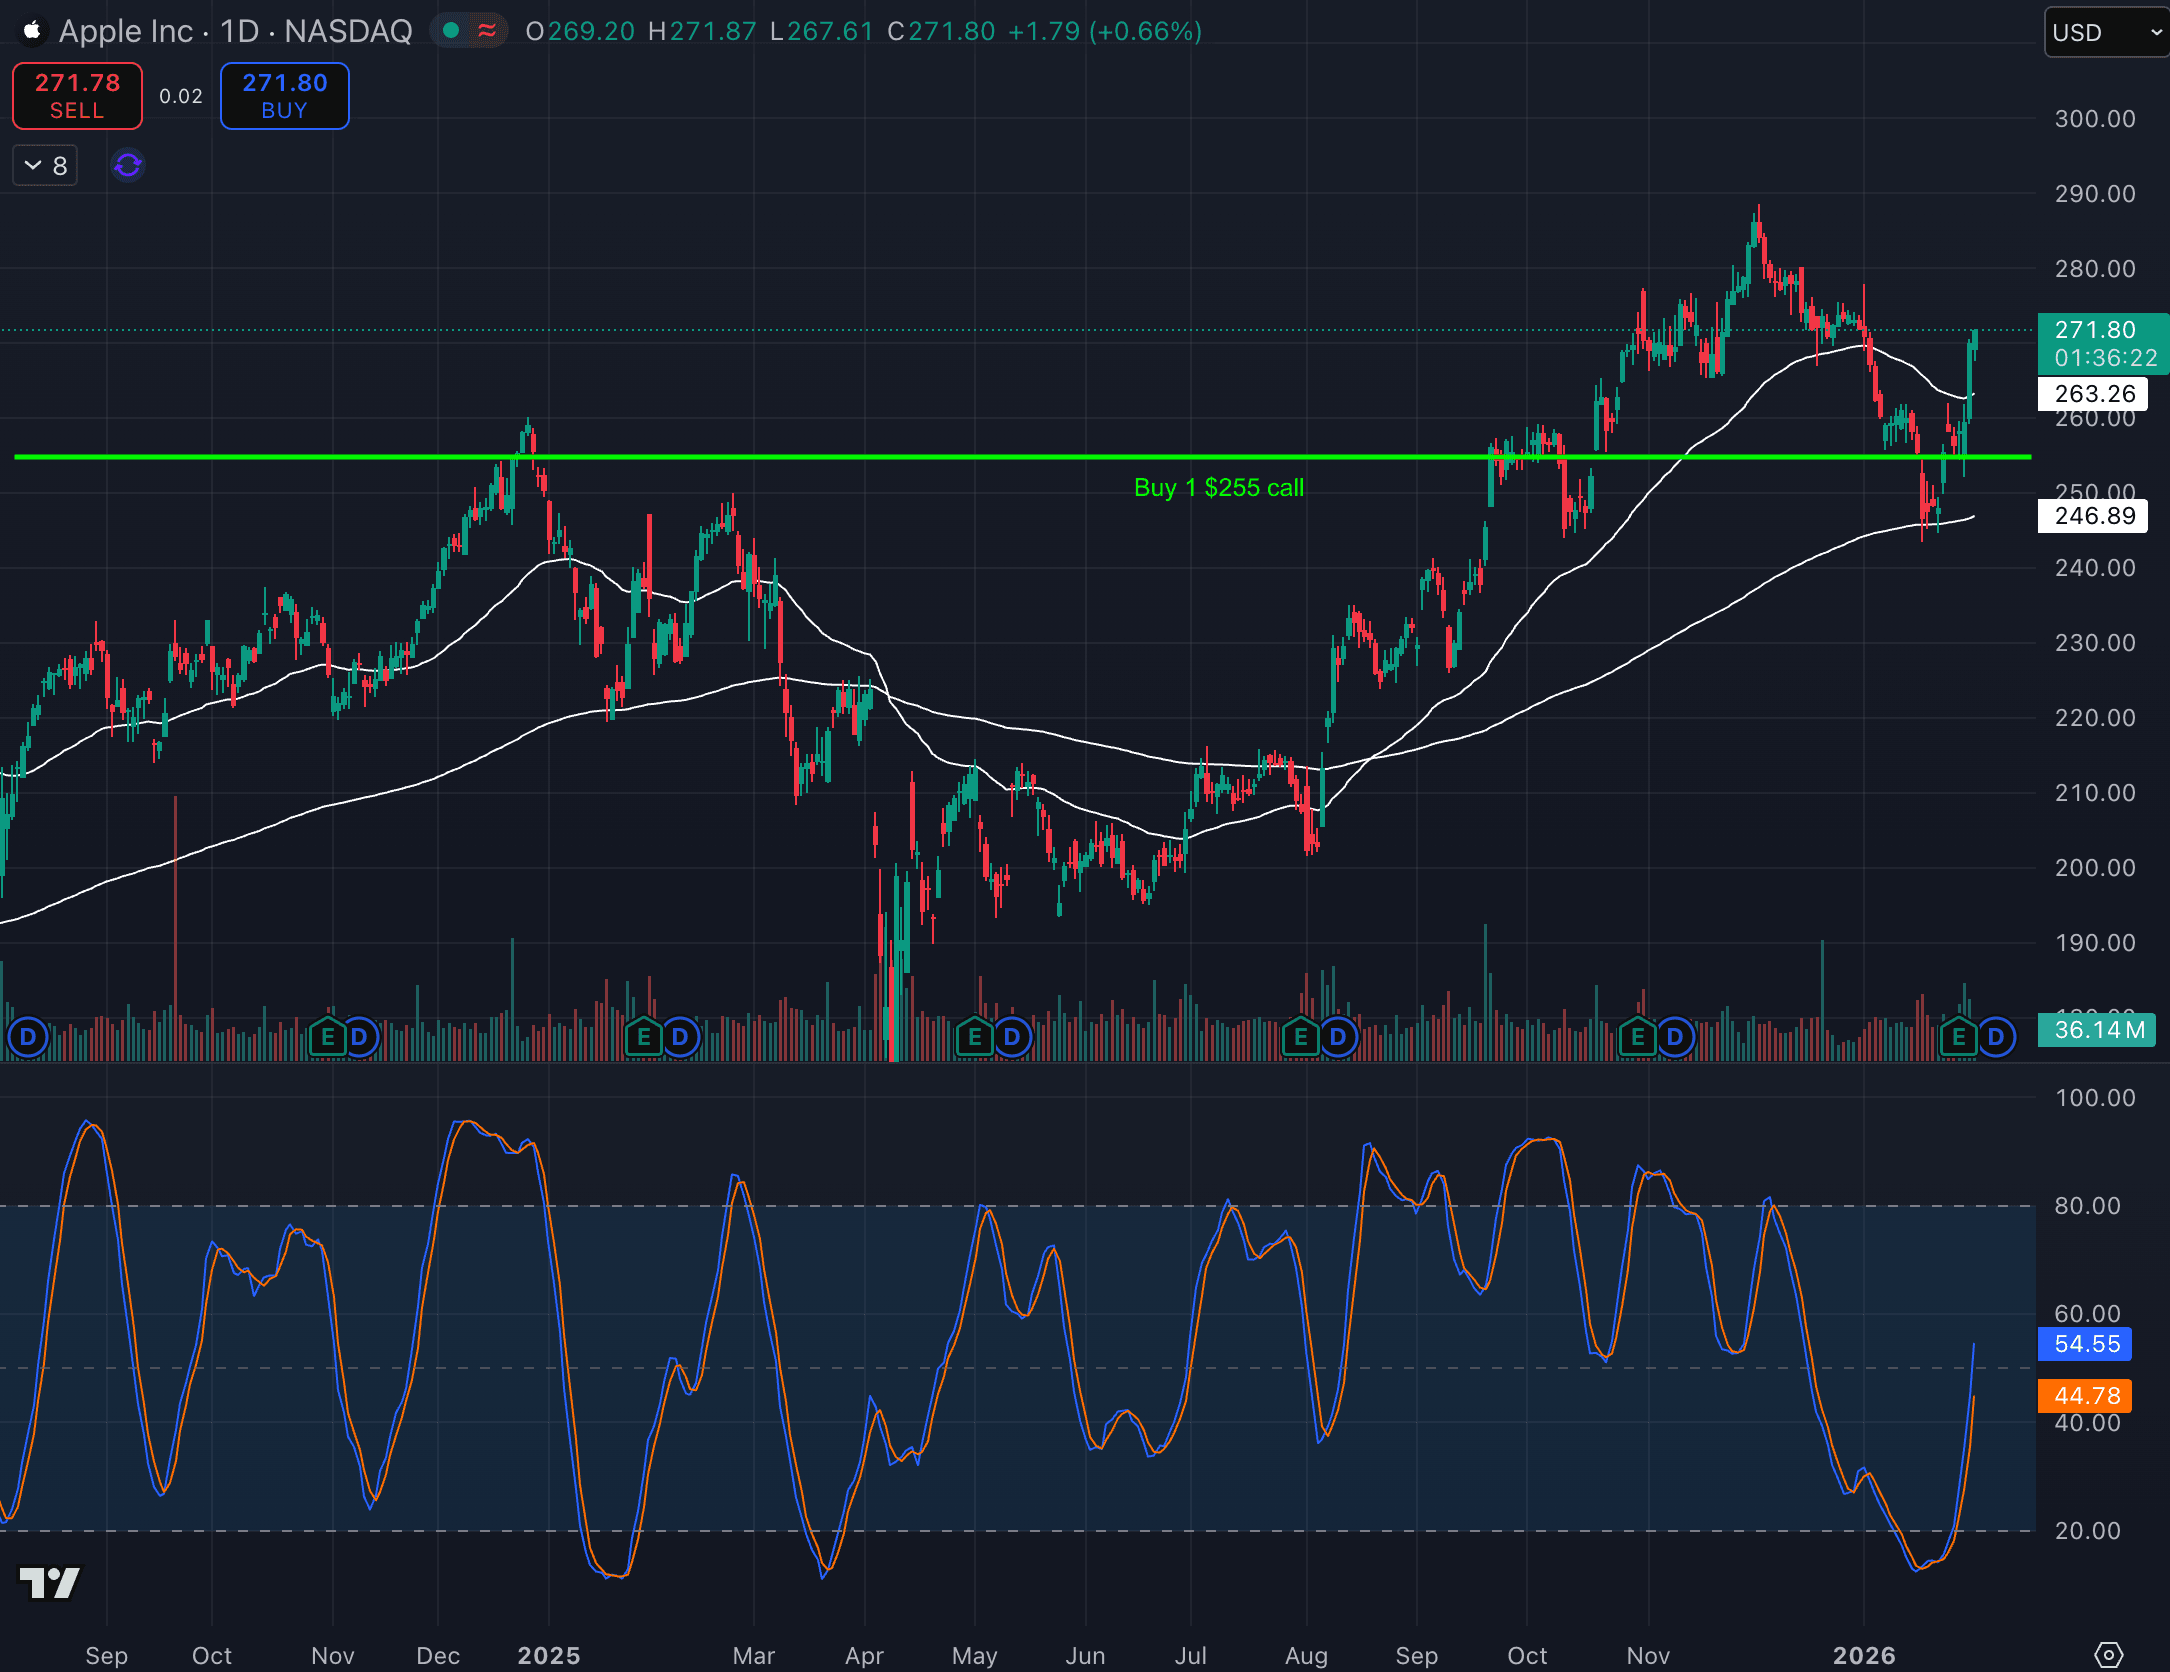Click the BUY button at 271.80
The height and width of the screenshot is (1672, 2170).
pyautogui.click(x=284, y=95)
